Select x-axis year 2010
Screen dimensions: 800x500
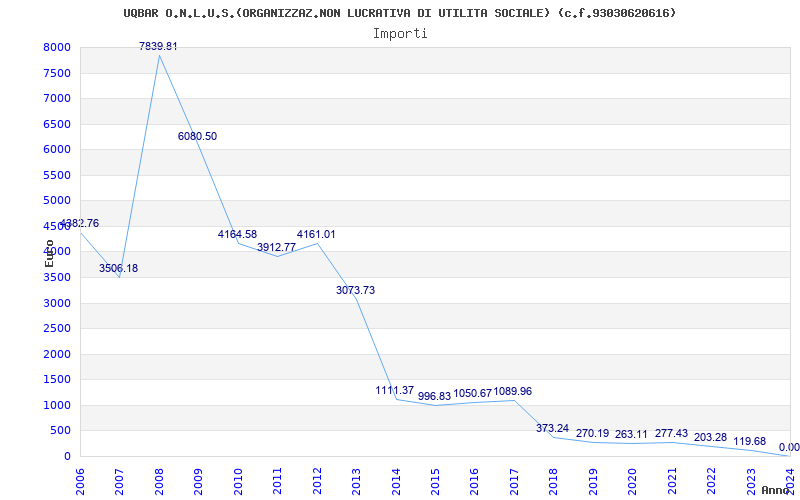[238, 481]
